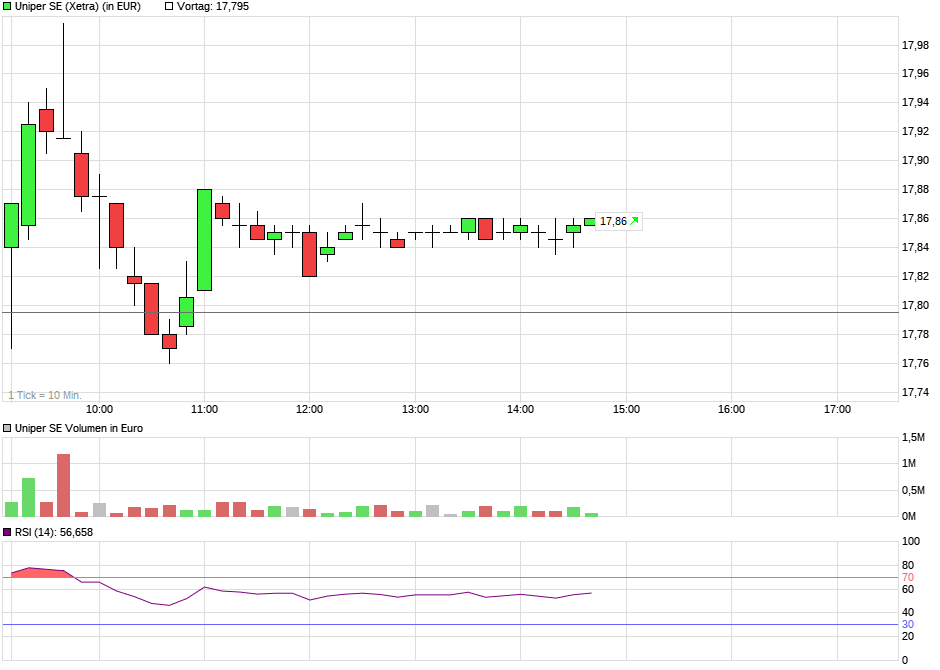The width and height of the screenshot is (940, 670).
Task: Click the current price label 17,86
Action: pyautogui.click(x=613, y=222)
